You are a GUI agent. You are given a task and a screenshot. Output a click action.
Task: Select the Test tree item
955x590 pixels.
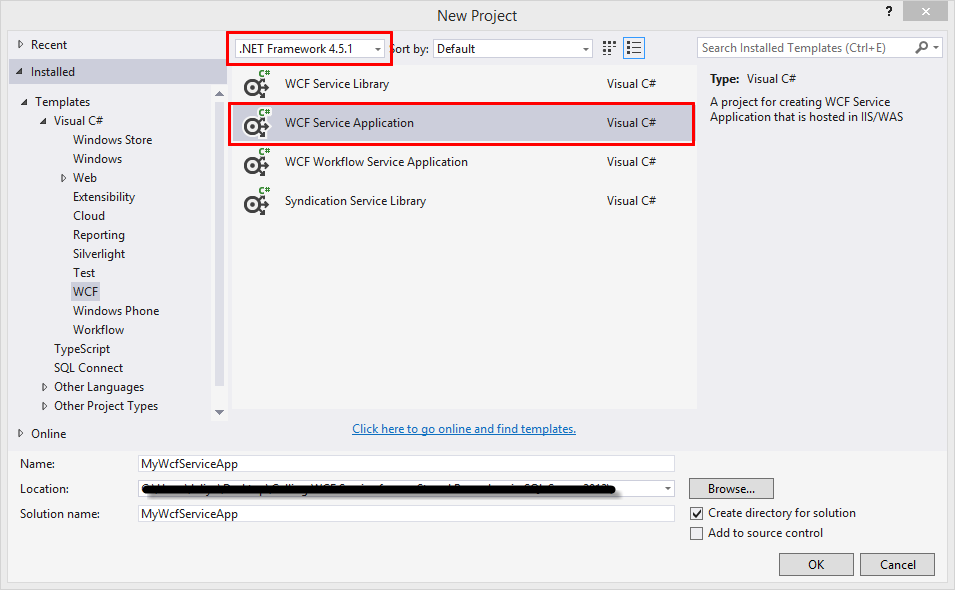coord(84,273)
